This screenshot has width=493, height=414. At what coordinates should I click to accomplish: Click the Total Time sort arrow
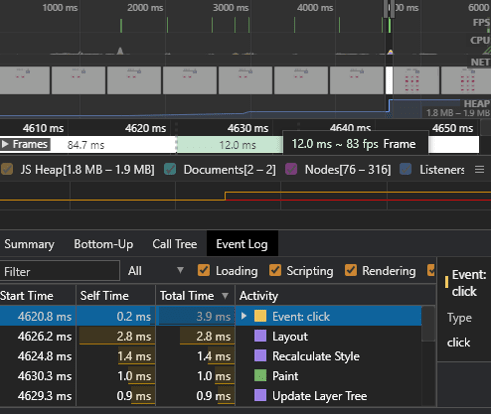(x=225, y=296)
